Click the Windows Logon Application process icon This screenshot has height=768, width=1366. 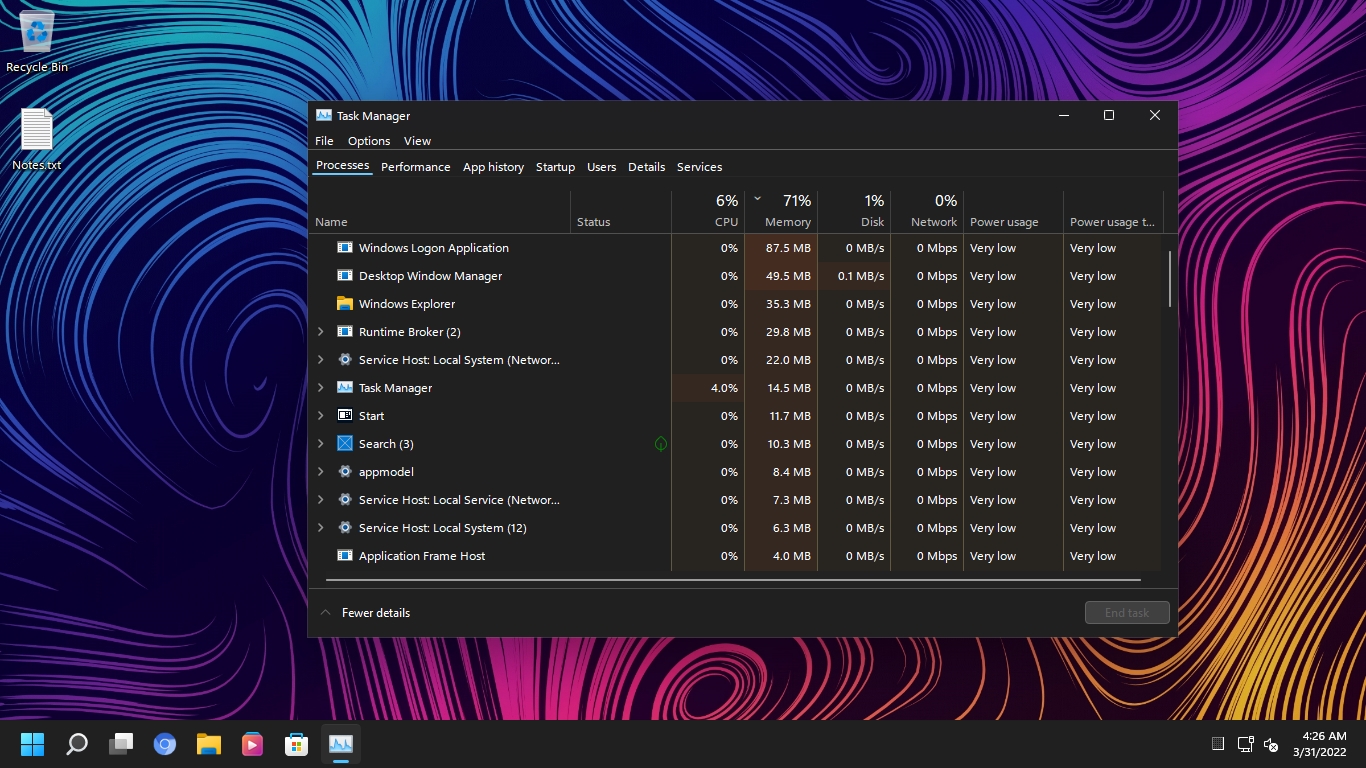coord(345,247)
